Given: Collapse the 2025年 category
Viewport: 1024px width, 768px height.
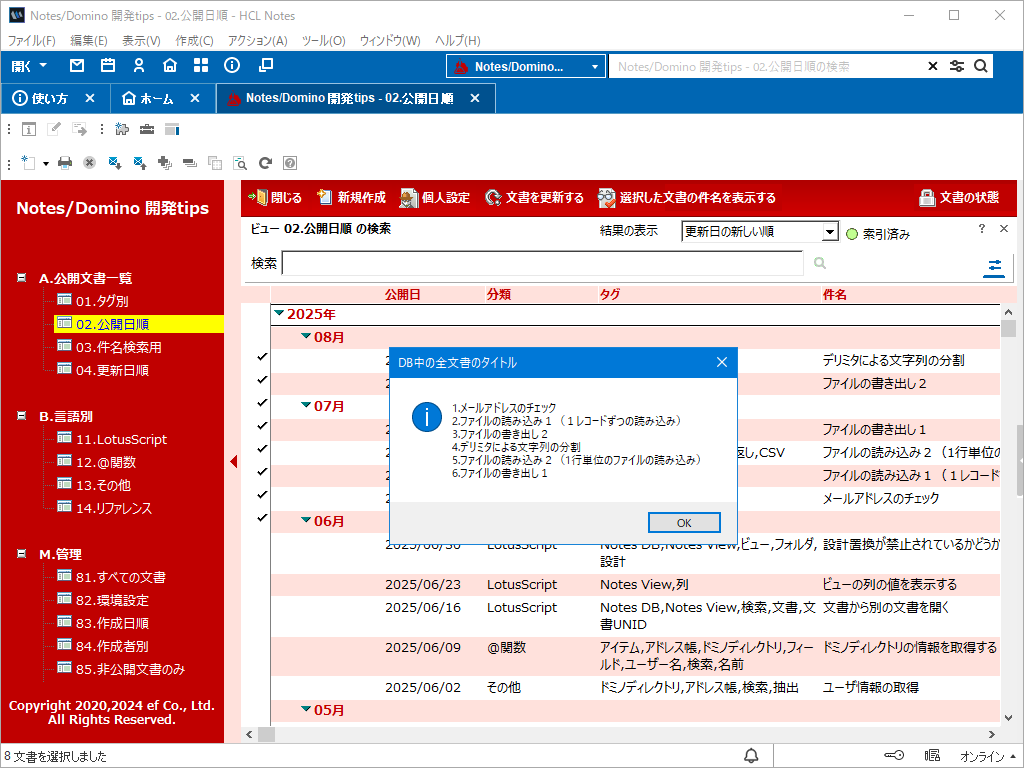Looking at the screenshot, I should pos(279,314).
